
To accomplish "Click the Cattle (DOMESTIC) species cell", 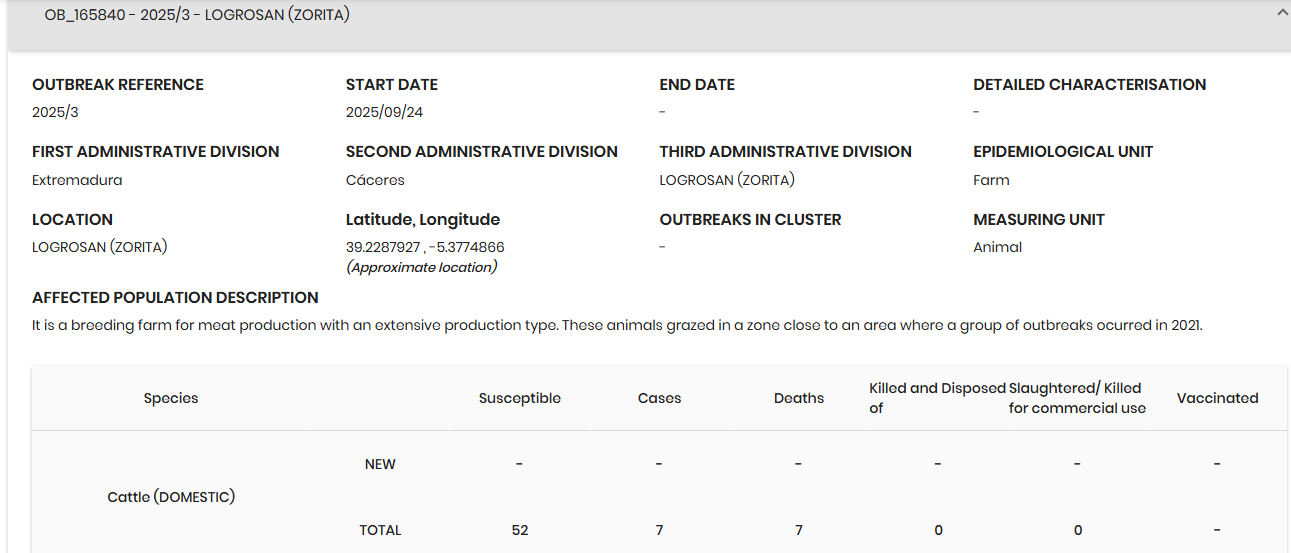I will pyautogui.click(x=171, y=497).
